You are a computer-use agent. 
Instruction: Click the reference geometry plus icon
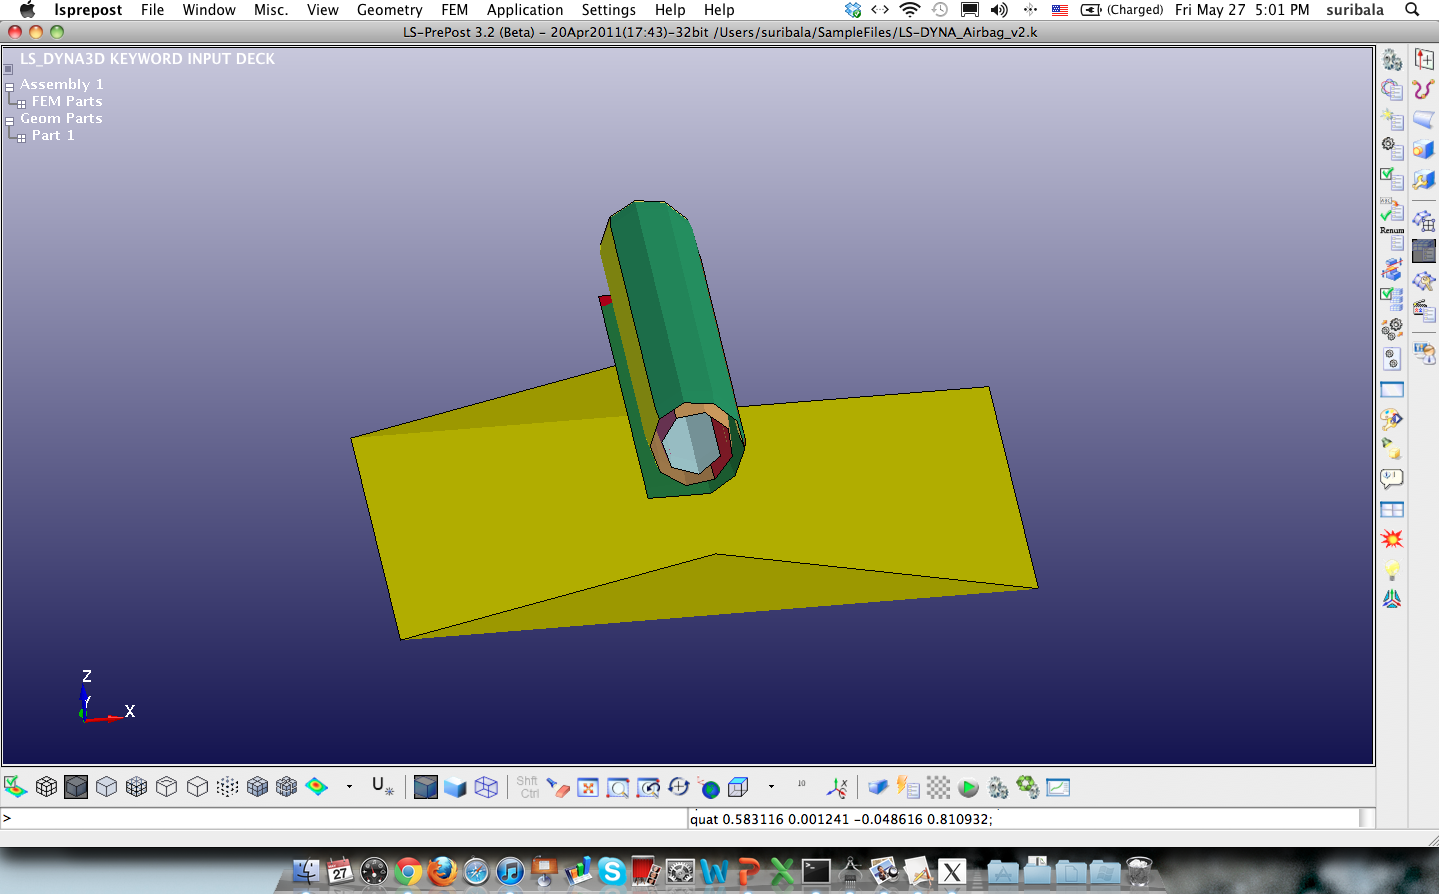pyautogui.click(x=1424, y=59)
